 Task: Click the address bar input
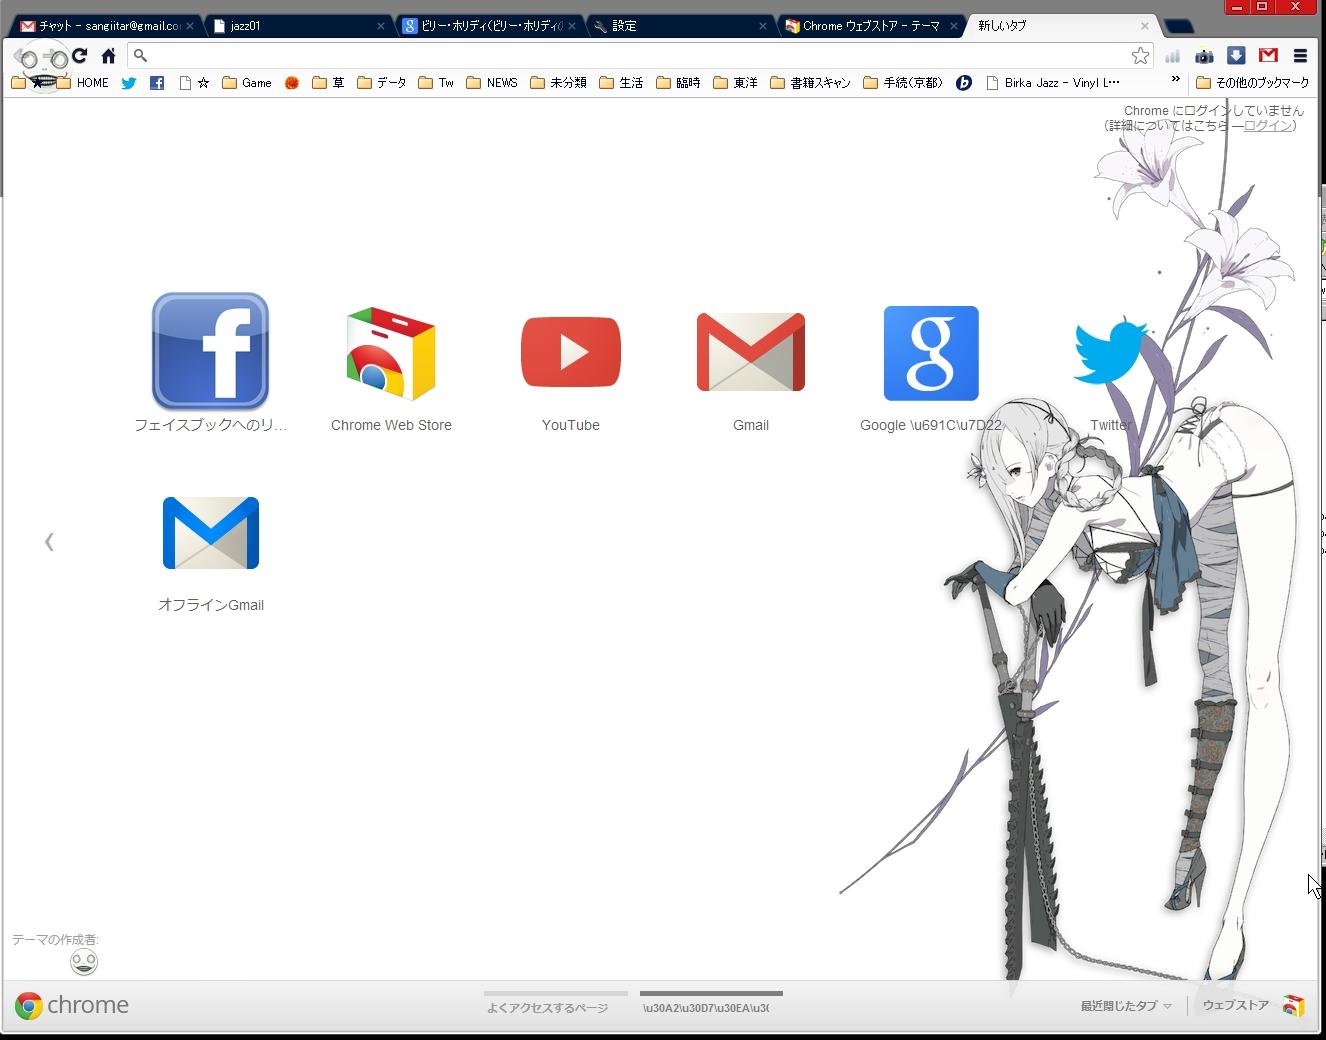[638, 56]
